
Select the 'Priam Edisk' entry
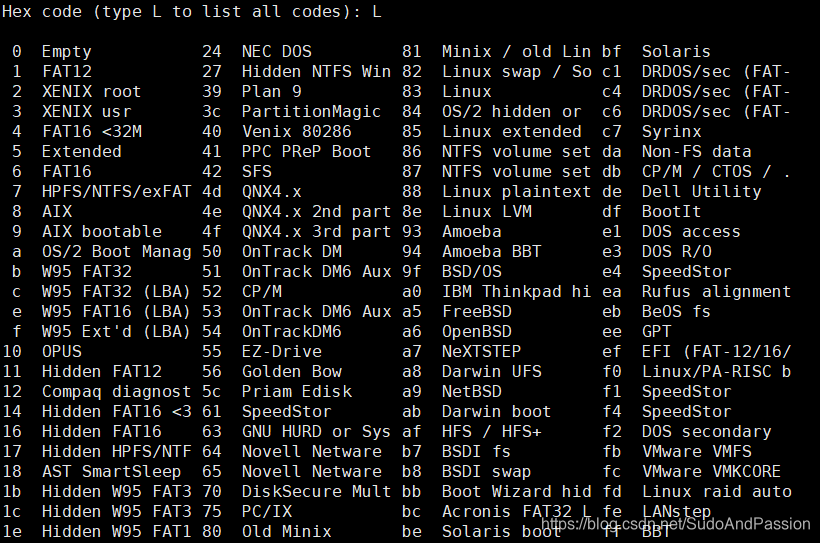pos(297,391)
